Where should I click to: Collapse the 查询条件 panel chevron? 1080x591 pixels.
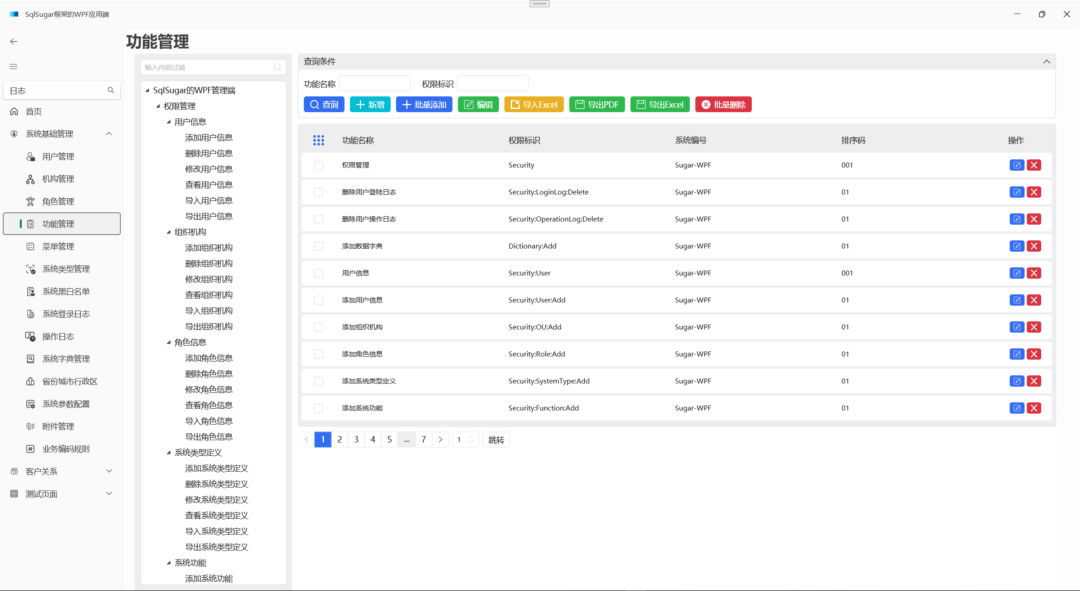tap(1046, 62)
